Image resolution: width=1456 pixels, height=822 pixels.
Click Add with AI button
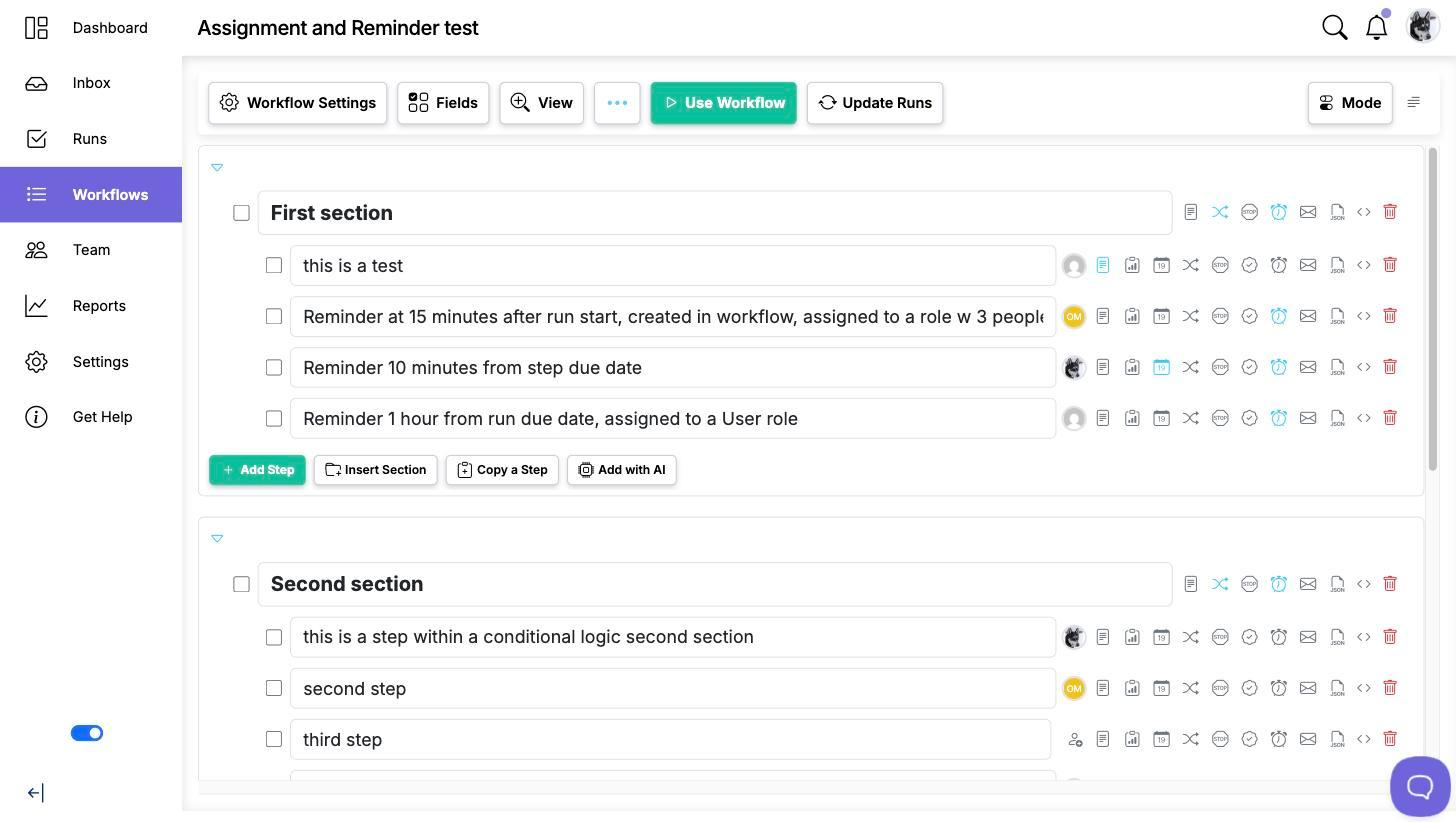tap(622, 470)
